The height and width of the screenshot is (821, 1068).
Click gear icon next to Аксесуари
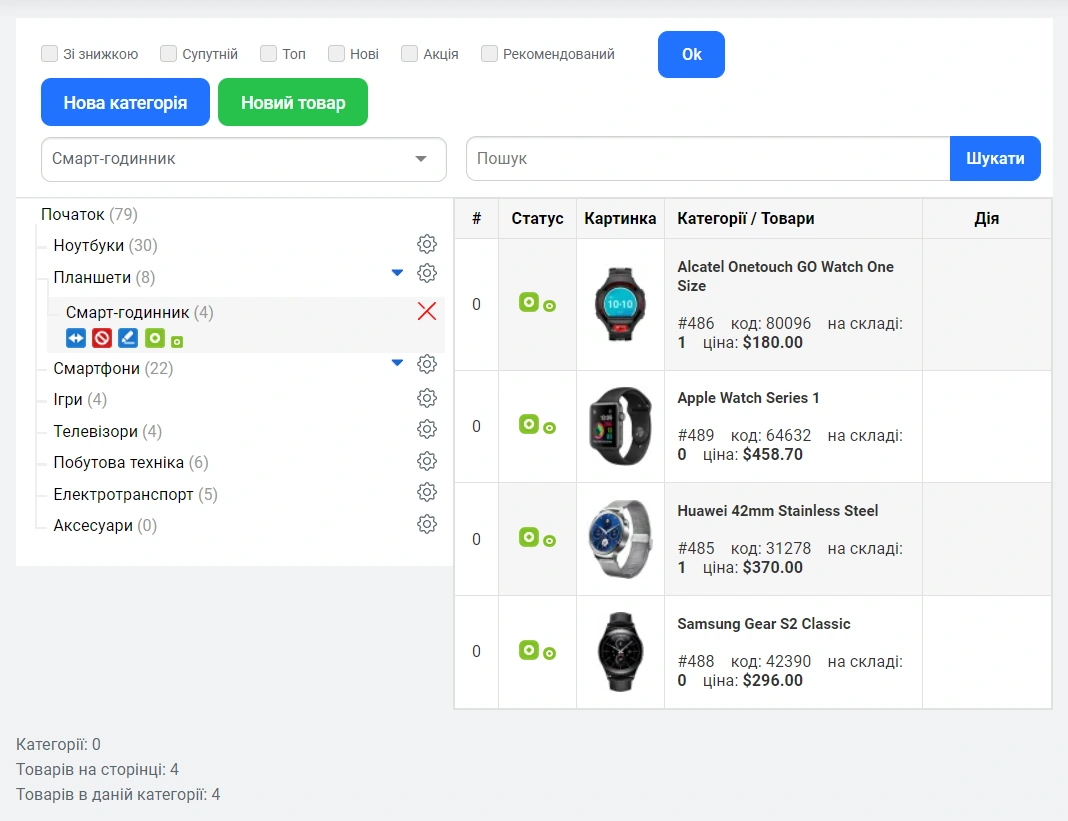(x=427, y=524)
